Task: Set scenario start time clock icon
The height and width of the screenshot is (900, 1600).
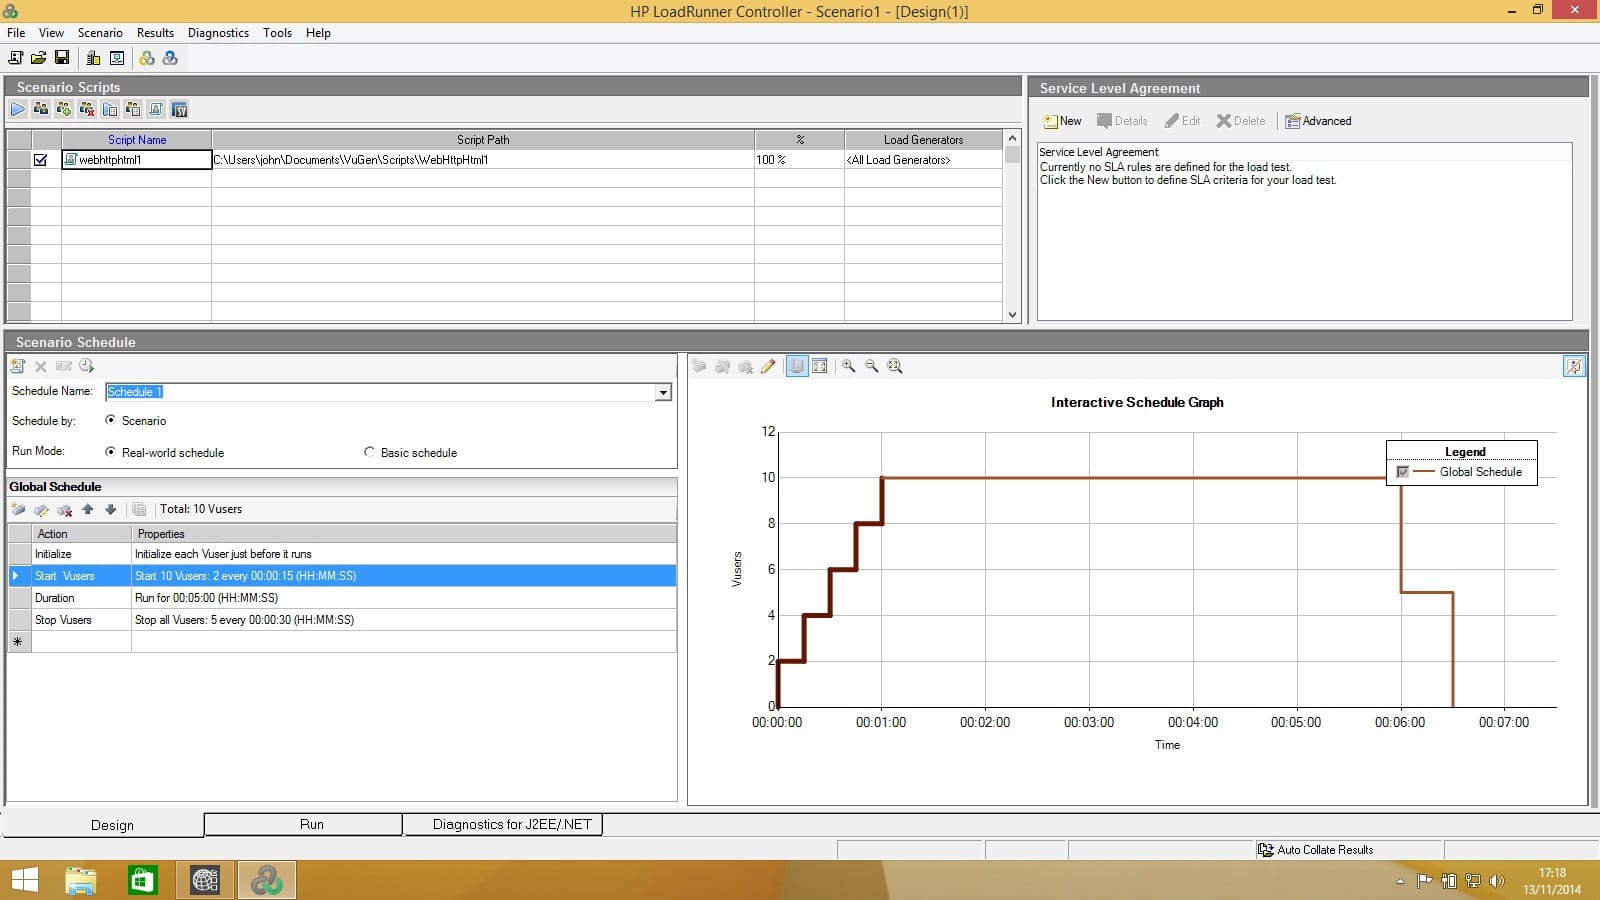Action: 87,366
